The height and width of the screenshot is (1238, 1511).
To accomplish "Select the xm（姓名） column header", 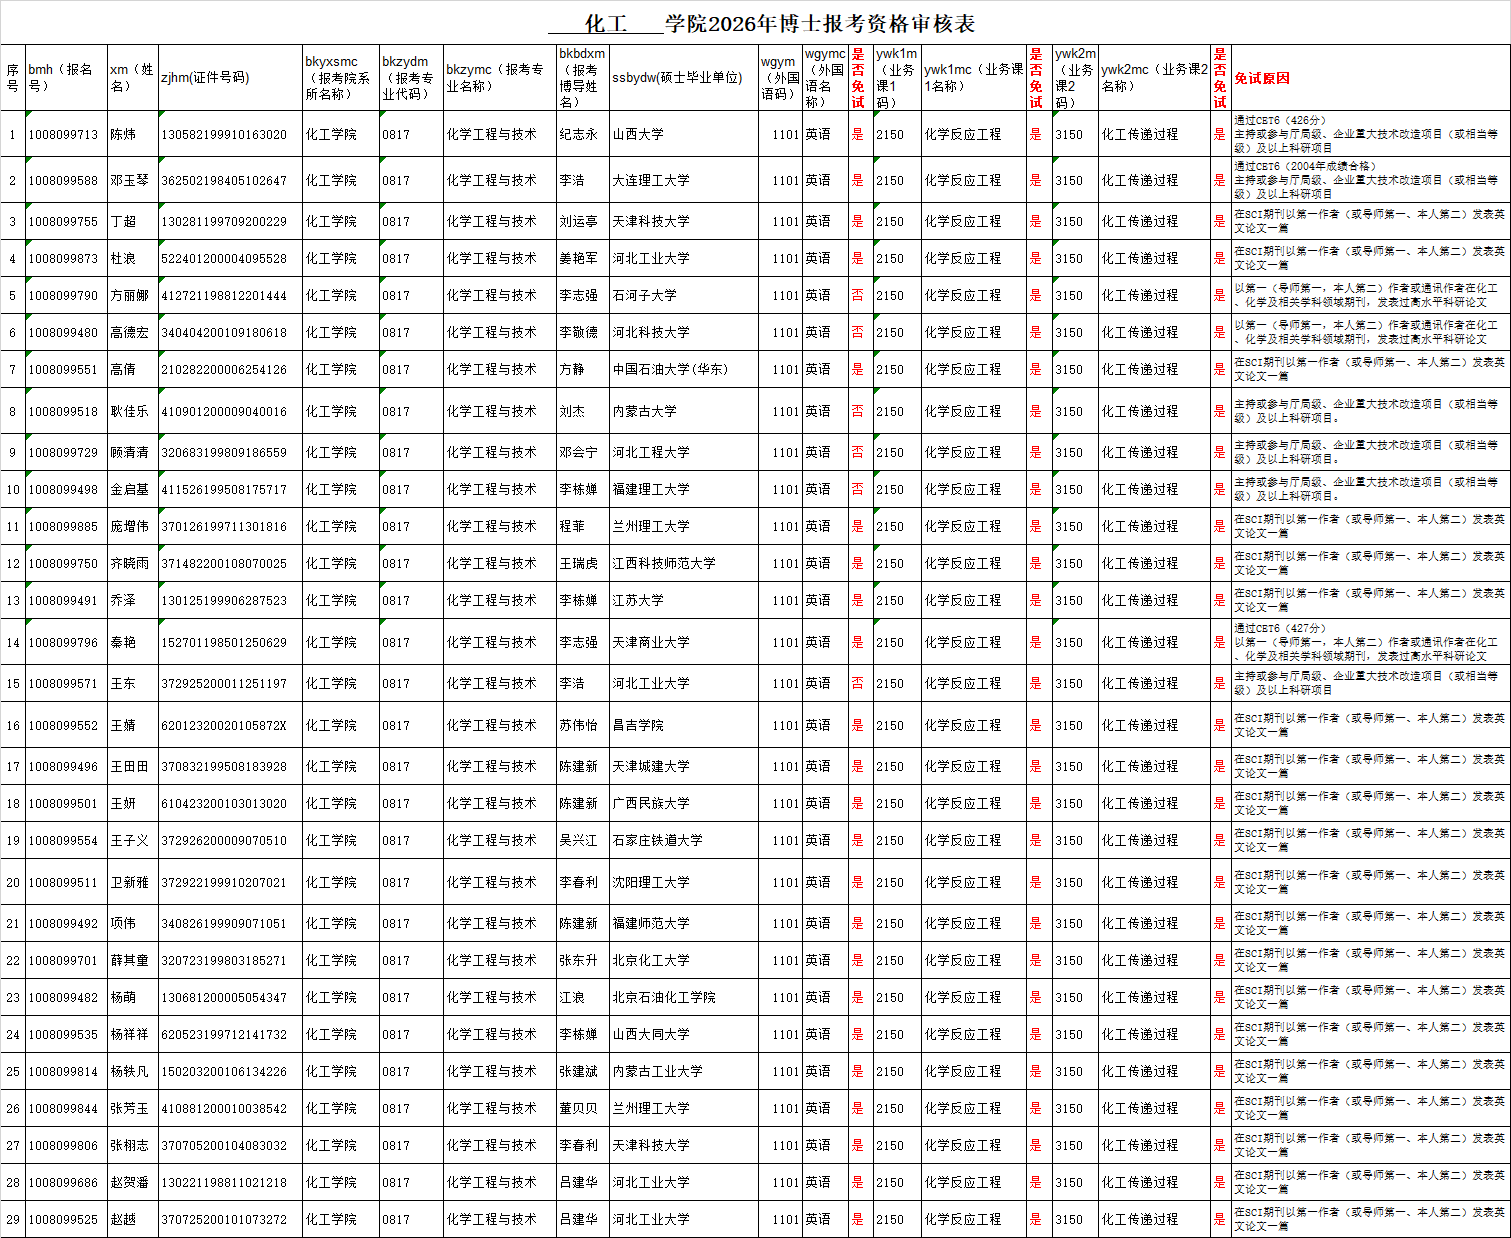I will click(132, 77).
